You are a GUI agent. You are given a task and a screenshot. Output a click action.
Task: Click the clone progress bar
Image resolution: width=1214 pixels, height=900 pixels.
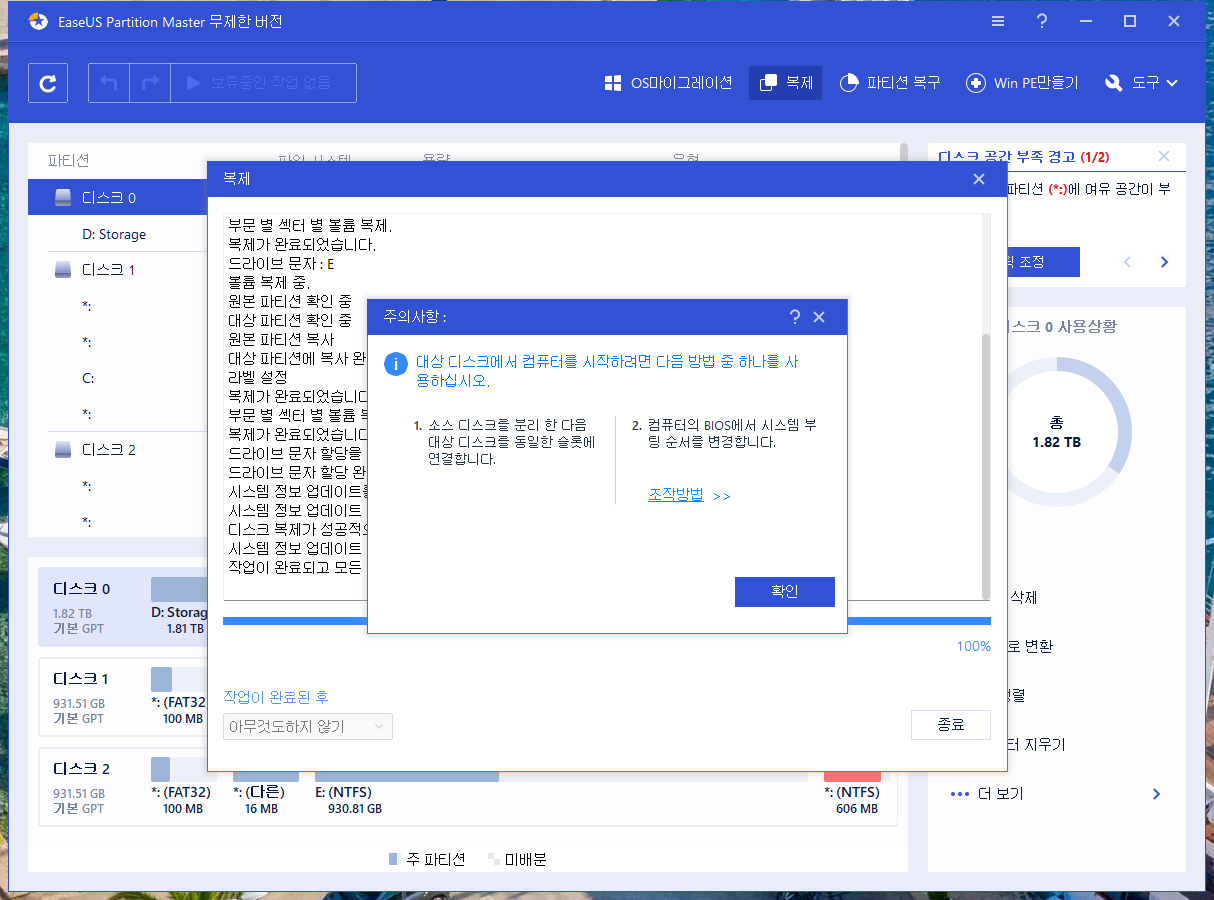pos(607,621)
